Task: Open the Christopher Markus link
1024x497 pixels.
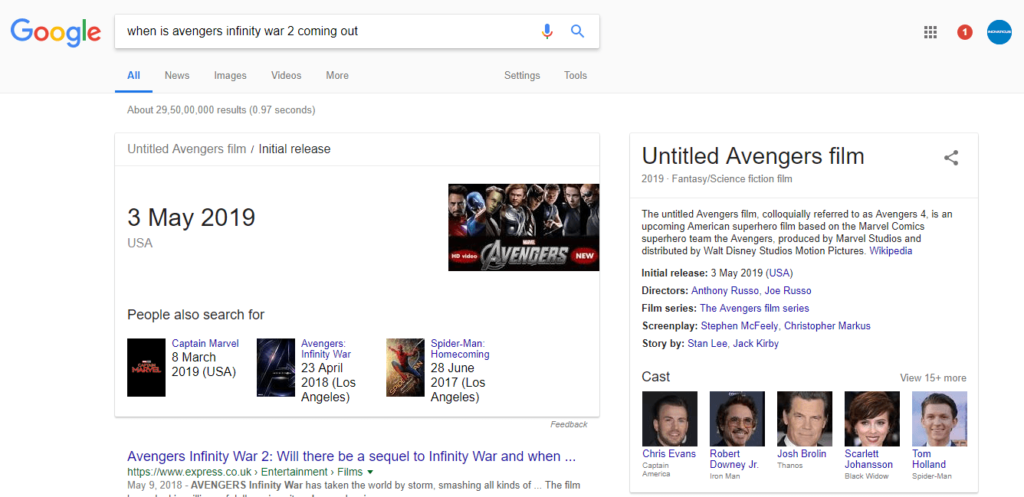Action: coord(827,326)
